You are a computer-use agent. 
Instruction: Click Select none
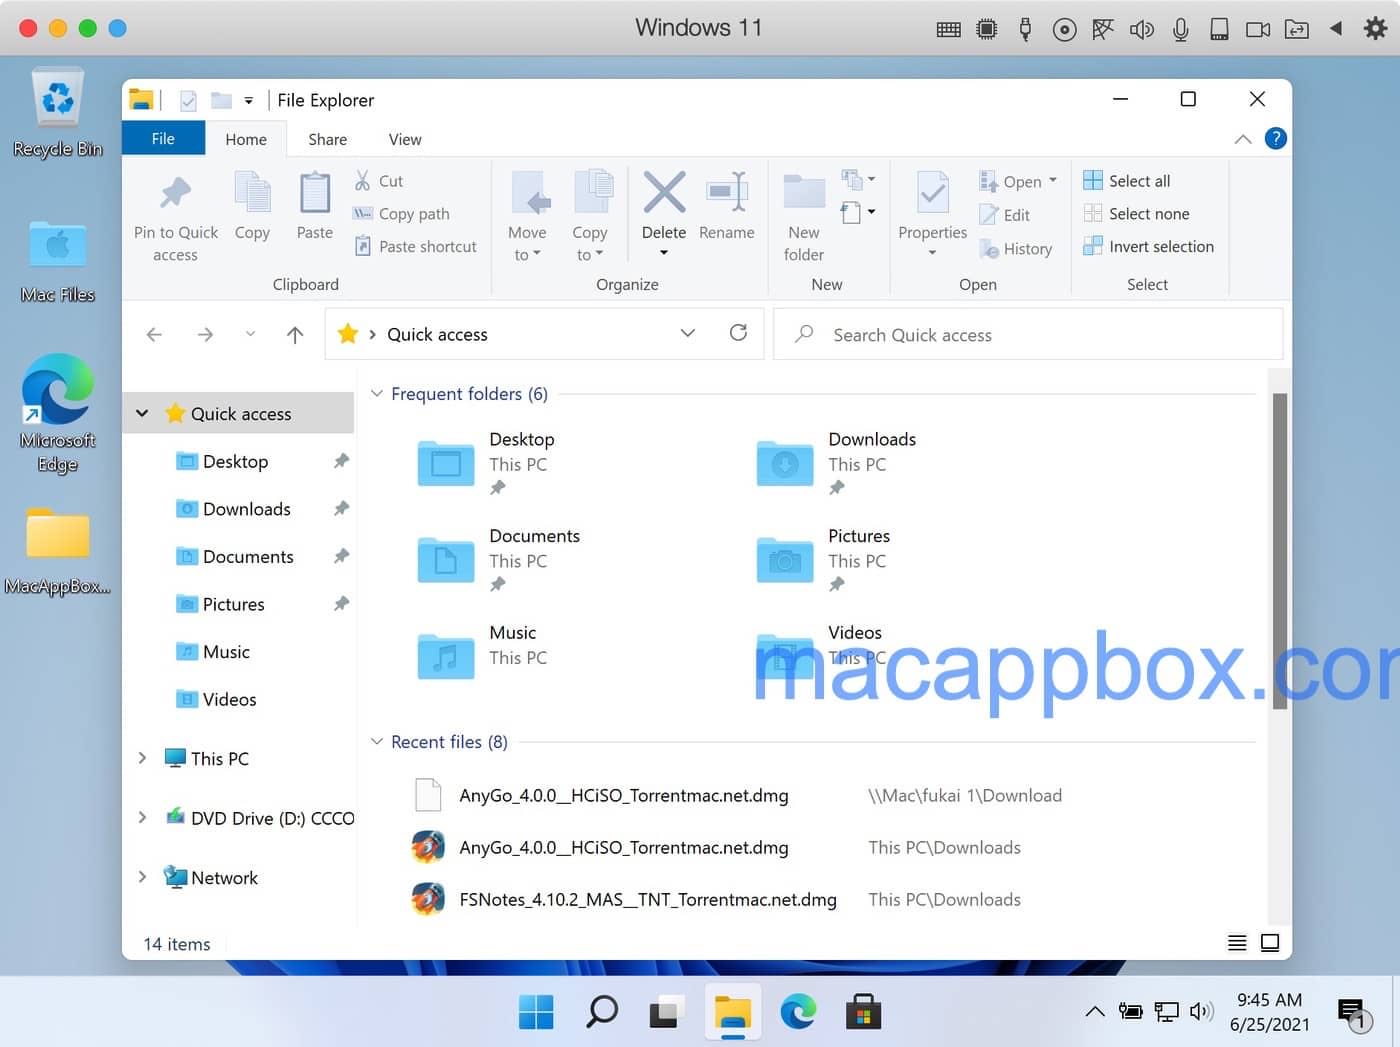(1137, 214)
